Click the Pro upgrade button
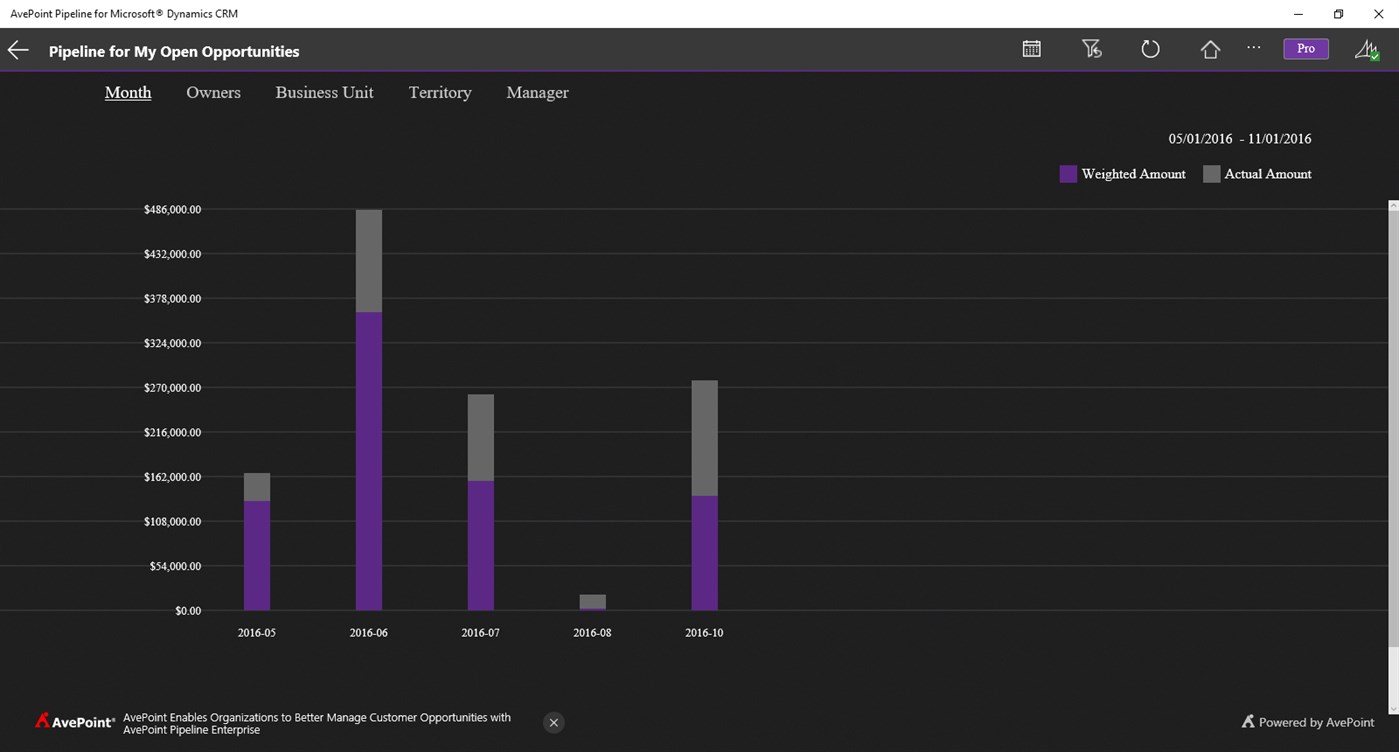This screenshot has width=1399, height=752. (1305, 47)
